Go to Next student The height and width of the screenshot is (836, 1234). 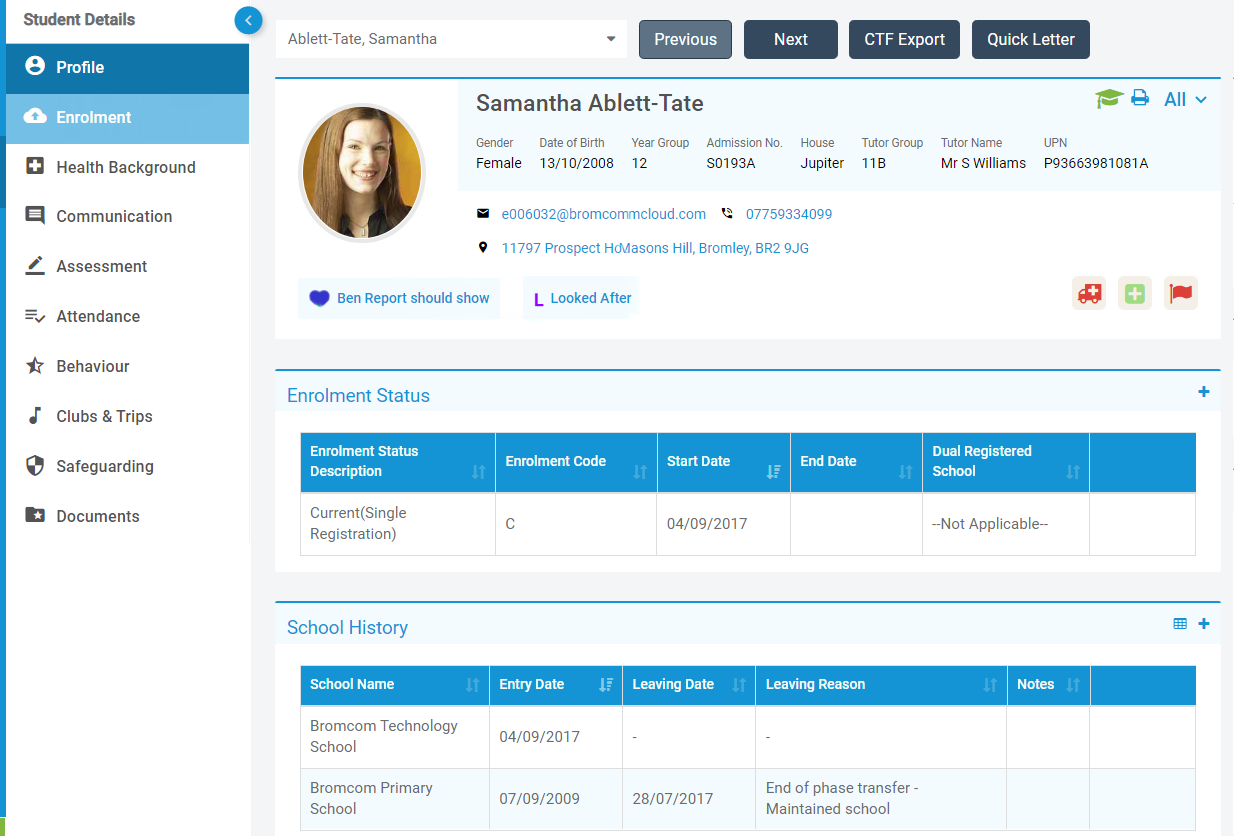(791, 39)
